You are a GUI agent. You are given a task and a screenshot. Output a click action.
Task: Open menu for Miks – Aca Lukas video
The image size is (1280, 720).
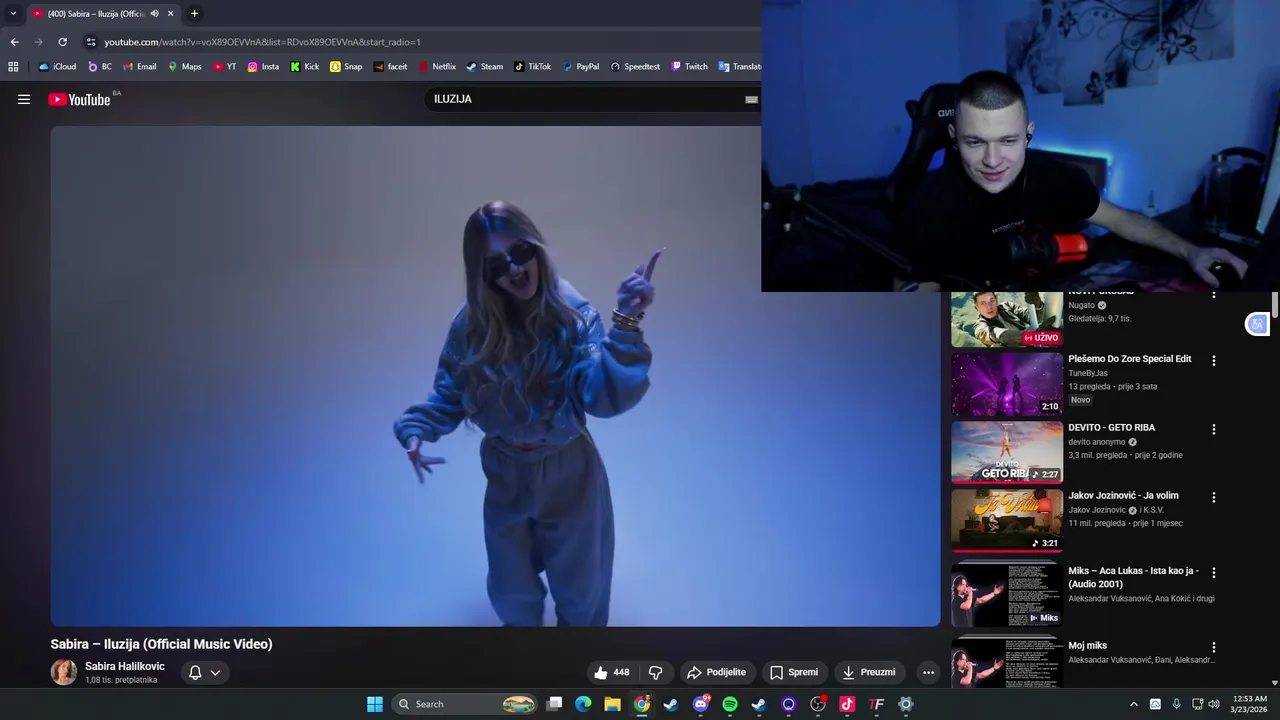(1214, 573)
